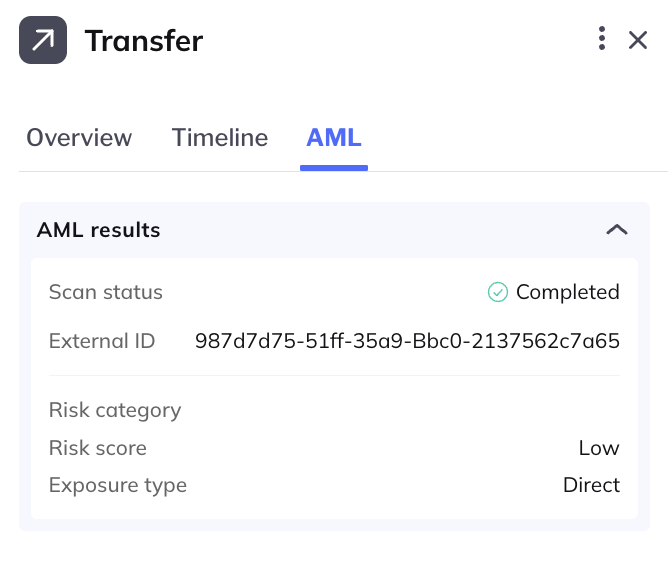668x588 pixels.
Task: Open the Timeline tab
Action: [220, 138]
